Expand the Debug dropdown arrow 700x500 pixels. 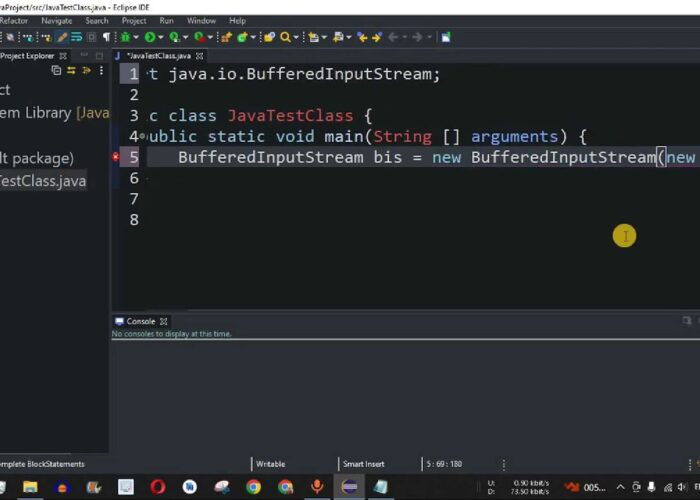click(136, 38)
